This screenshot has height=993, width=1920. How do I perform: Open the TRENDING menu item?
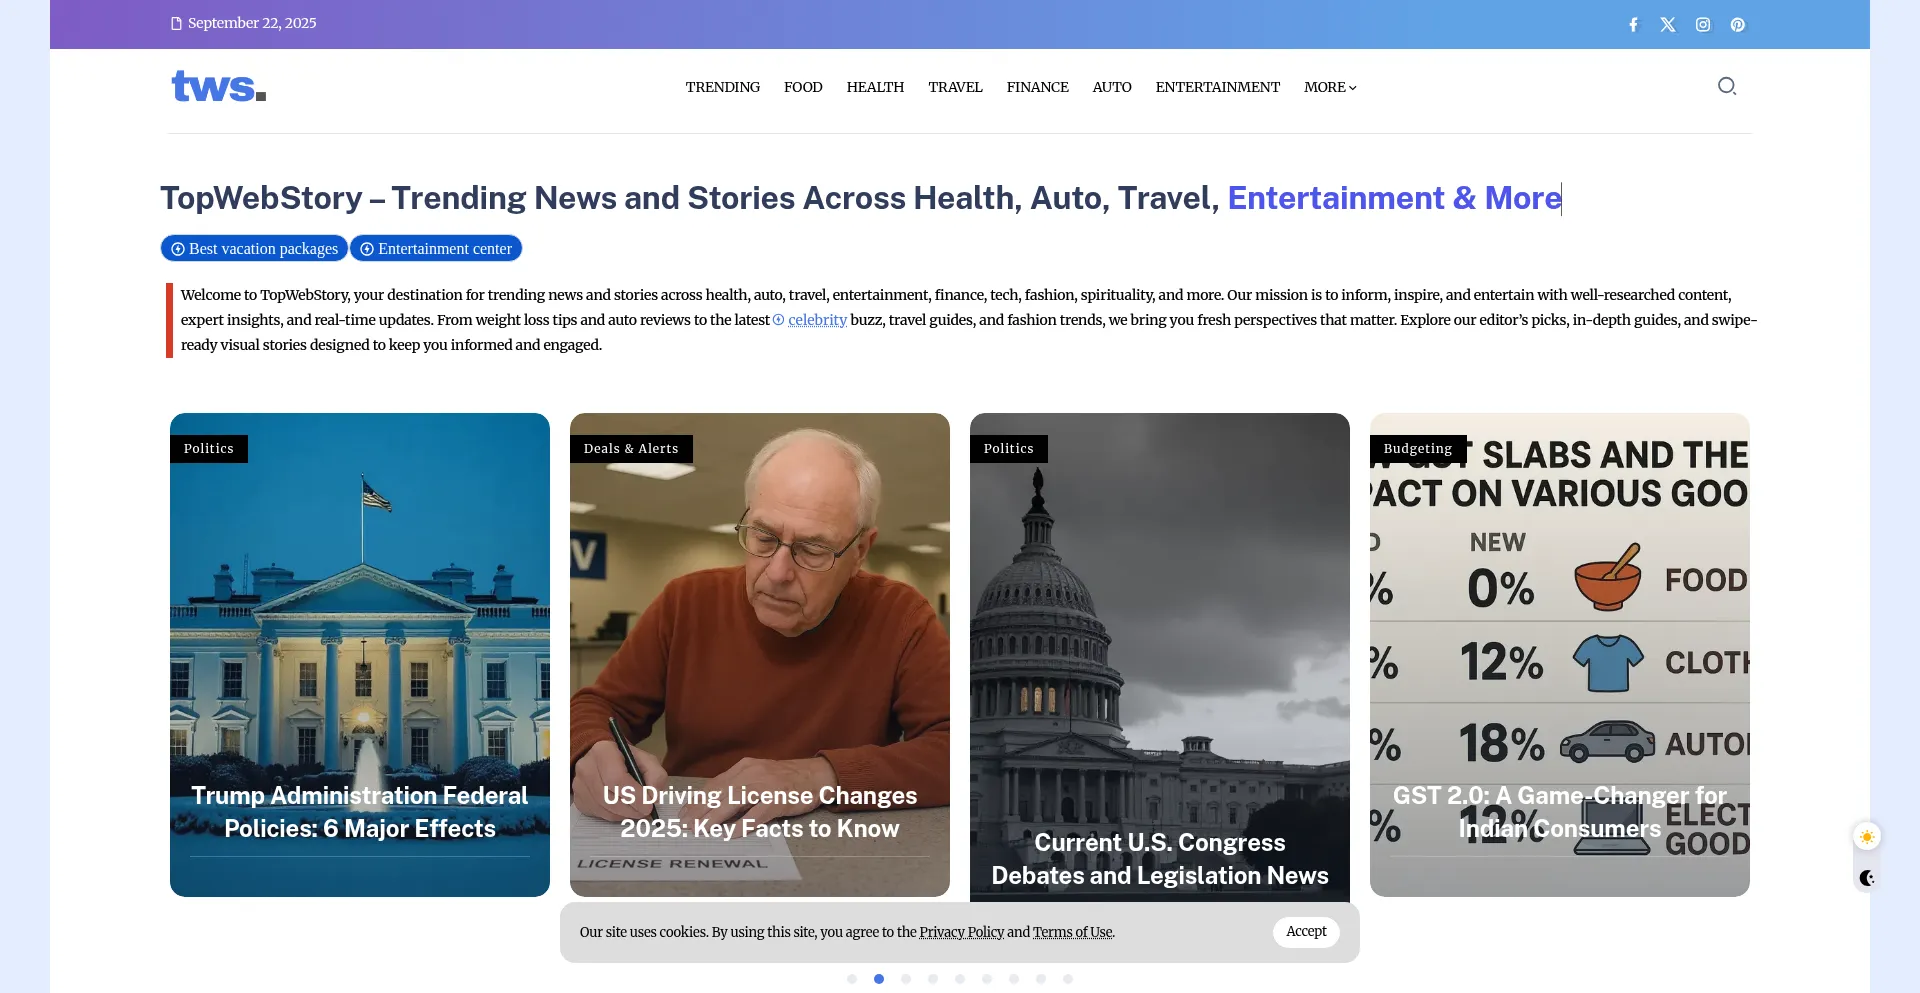pos(722,88)
